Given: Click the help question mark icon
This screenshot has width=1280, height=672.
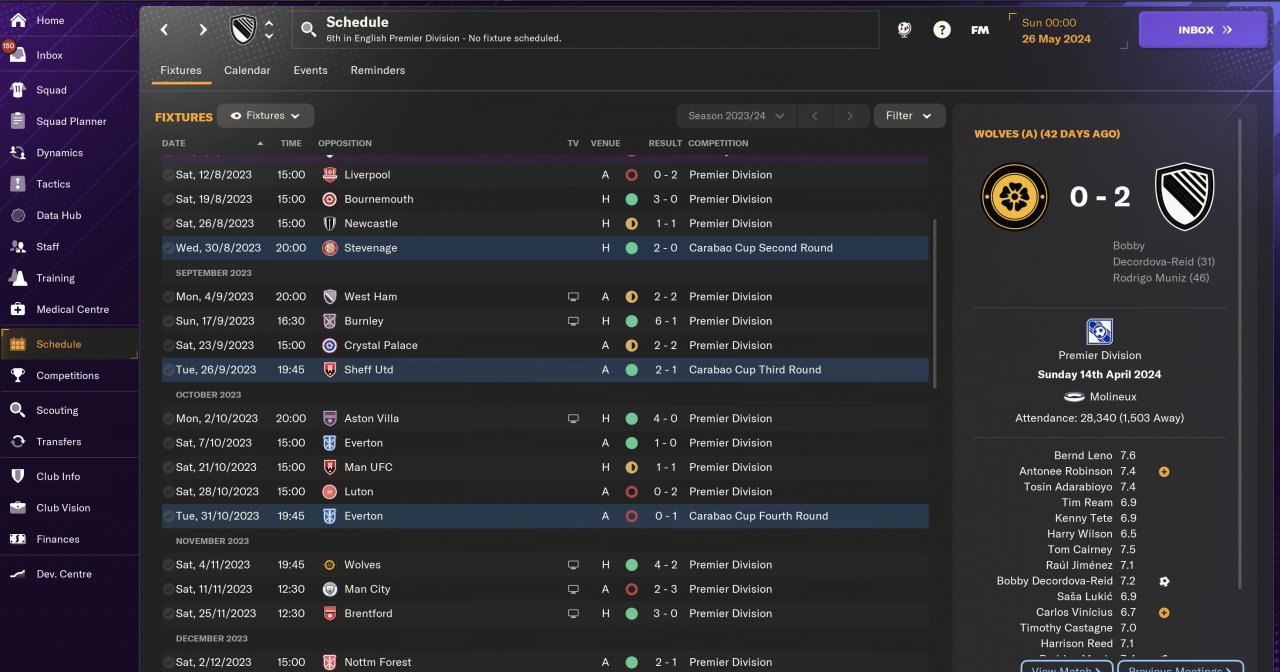Looking at the screenshot, I should point(942,30).
